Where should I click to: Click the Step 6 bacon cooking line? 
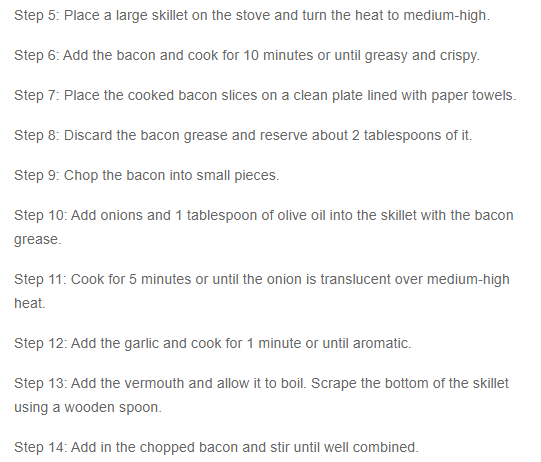click(x=247, y=56)
